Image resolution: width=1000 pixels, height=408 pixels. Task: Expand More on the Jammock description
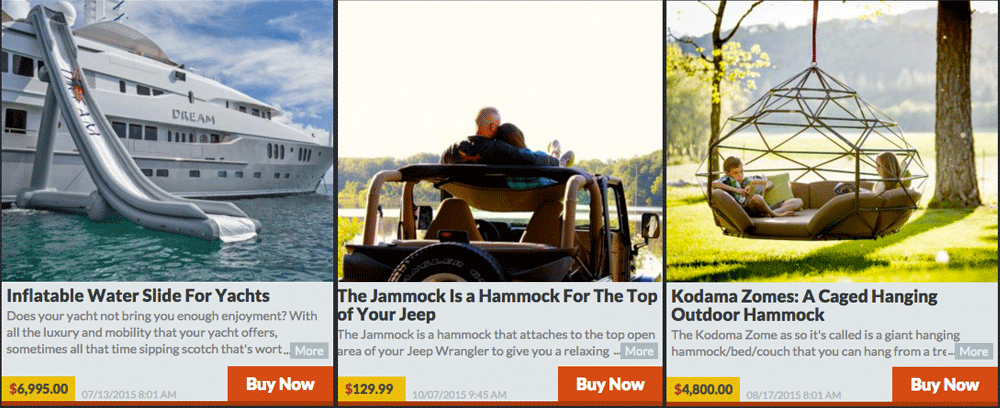pos(639,351)
